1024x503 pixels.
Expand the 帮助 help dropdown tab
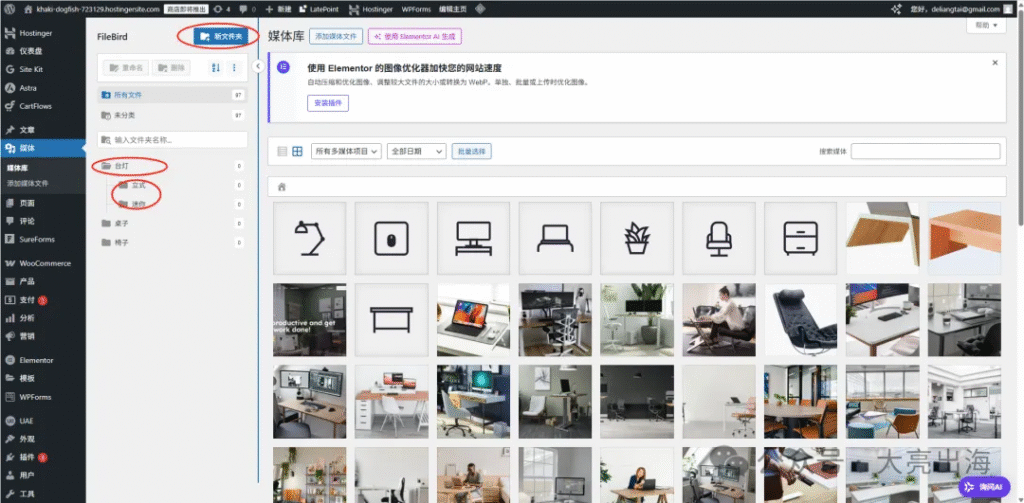pyautogui.click(x=986, y=25)
